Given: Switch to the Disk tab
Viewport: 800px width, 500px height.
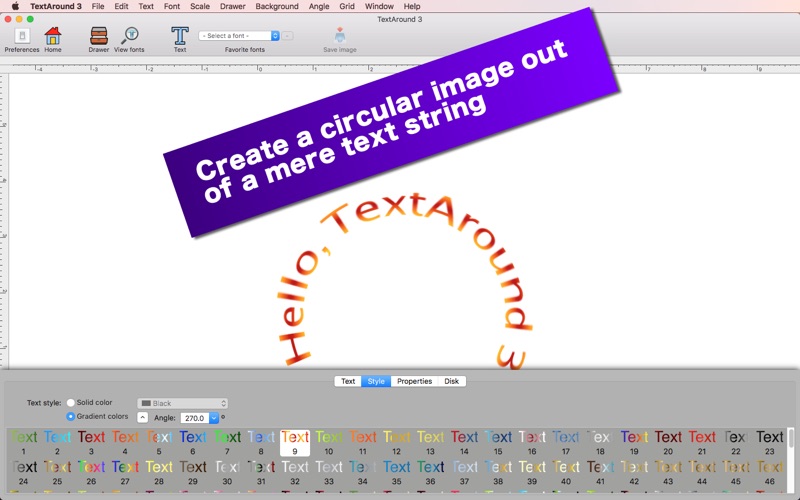Looking at the screenshot, I should coord(452,381).
